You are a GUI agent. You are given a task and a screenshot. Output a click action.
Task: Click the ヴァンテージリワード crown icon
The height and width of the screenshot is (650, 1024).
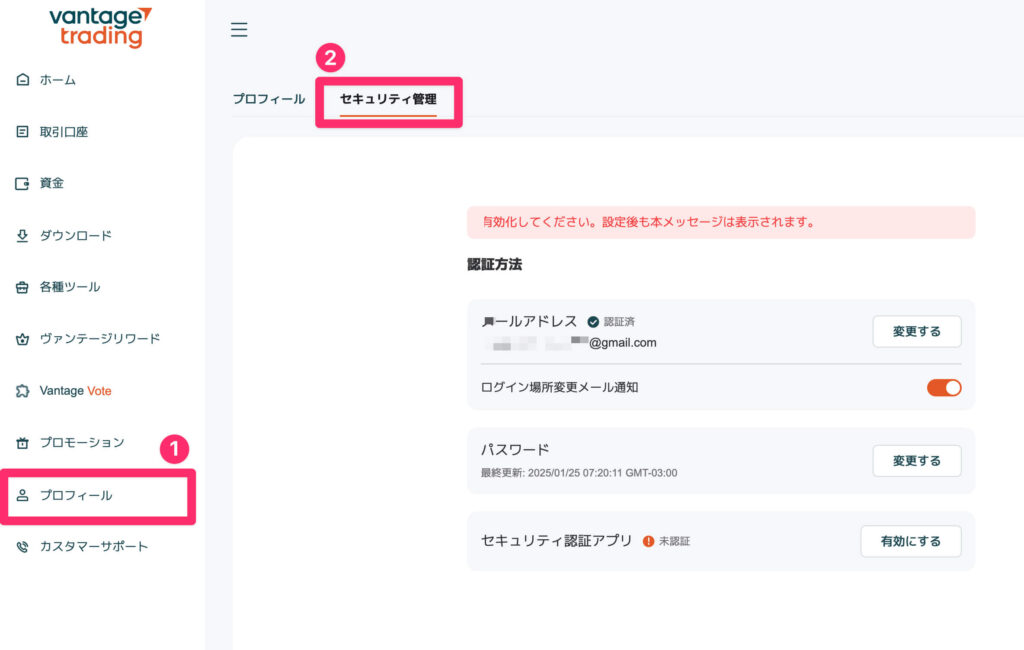tap(22, 339)
